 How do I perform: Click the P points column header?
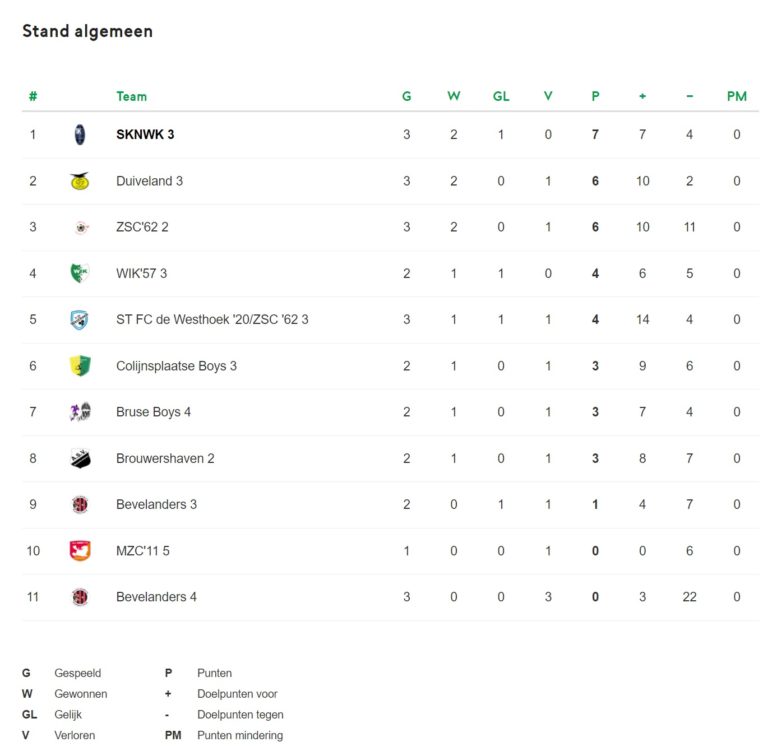pyautogui.click(x=595, y=96)
